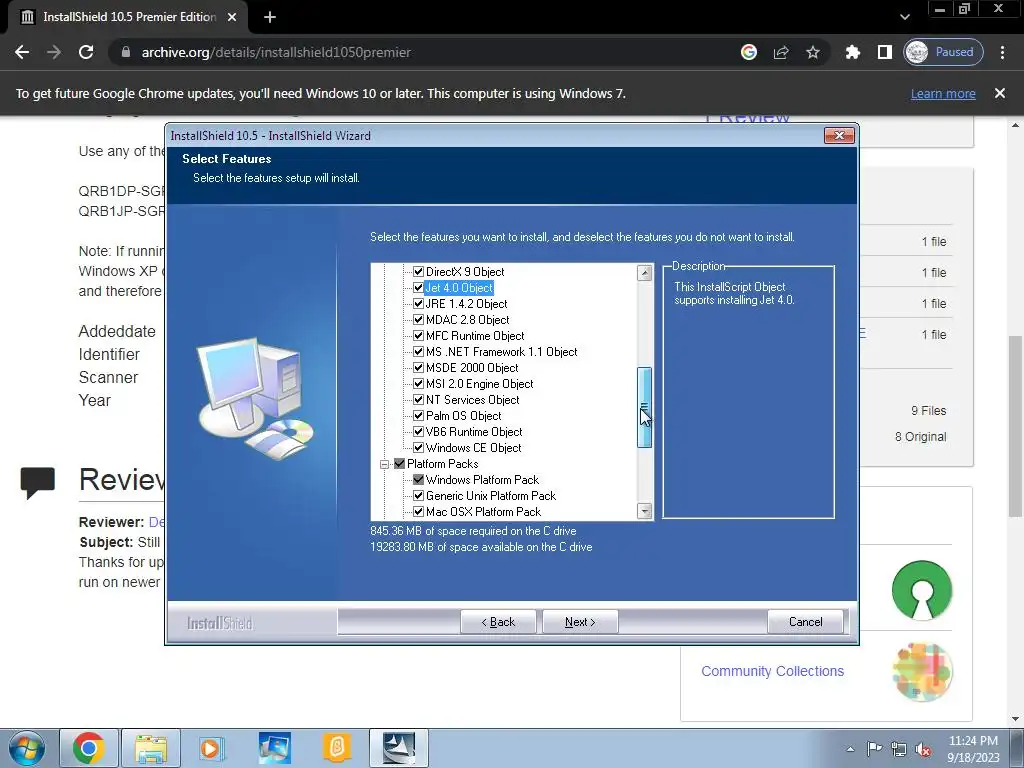Uncheck NT Services Object checkbox
The width and height of the screenshot is (1024, 768).
coord(419,400)
